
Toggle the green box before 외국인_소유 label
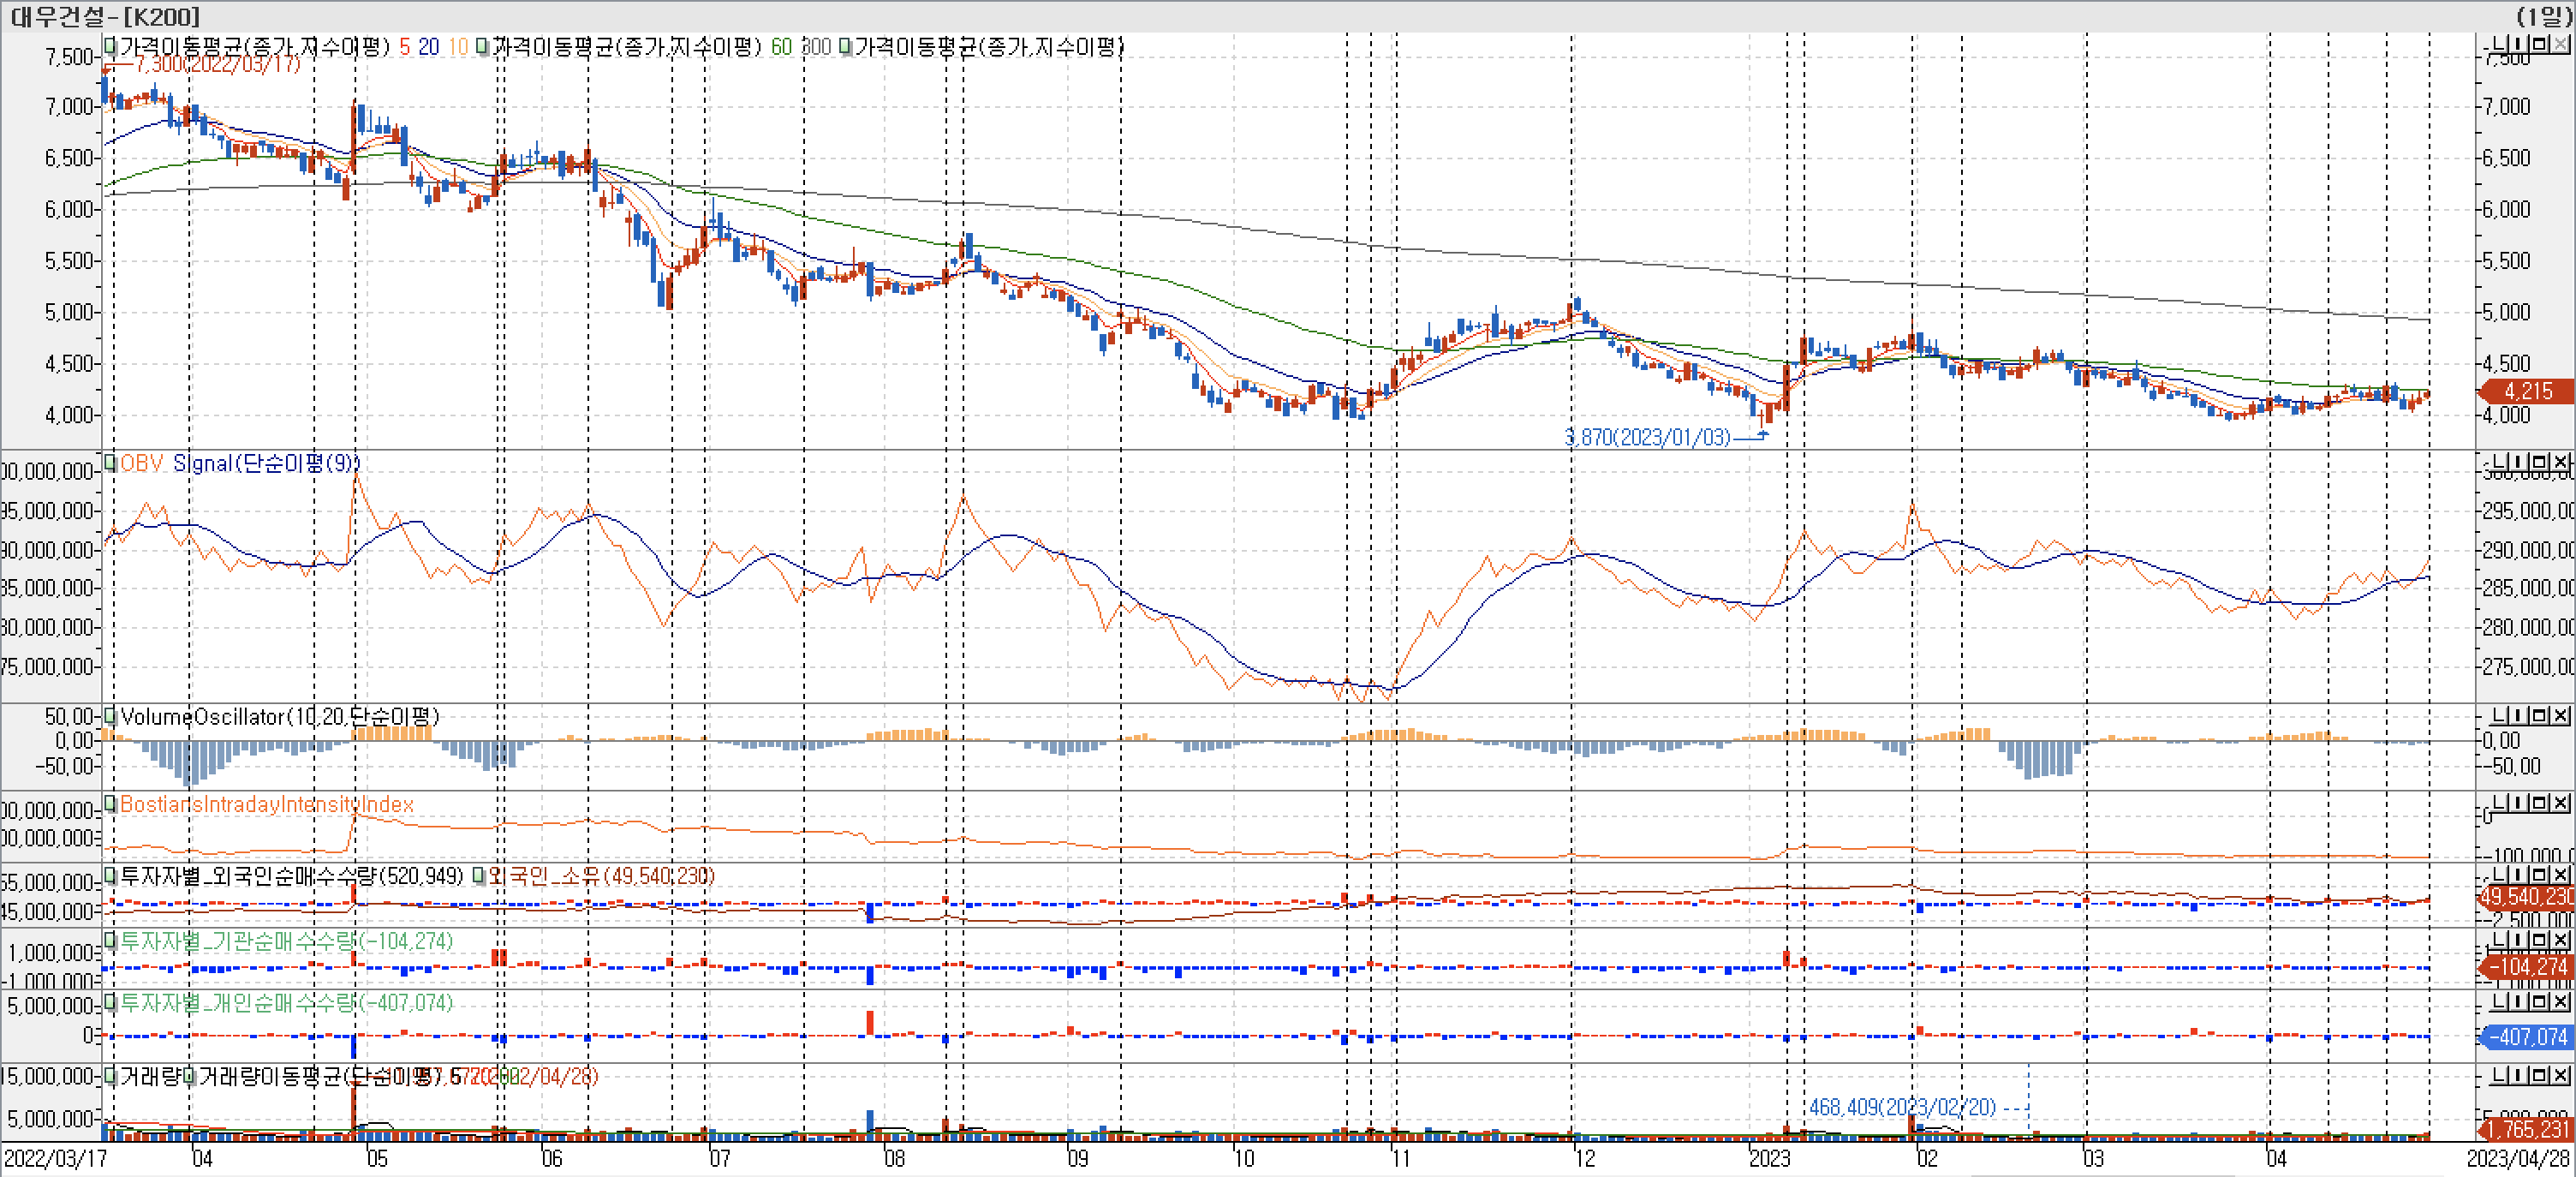tap(480, 876)
